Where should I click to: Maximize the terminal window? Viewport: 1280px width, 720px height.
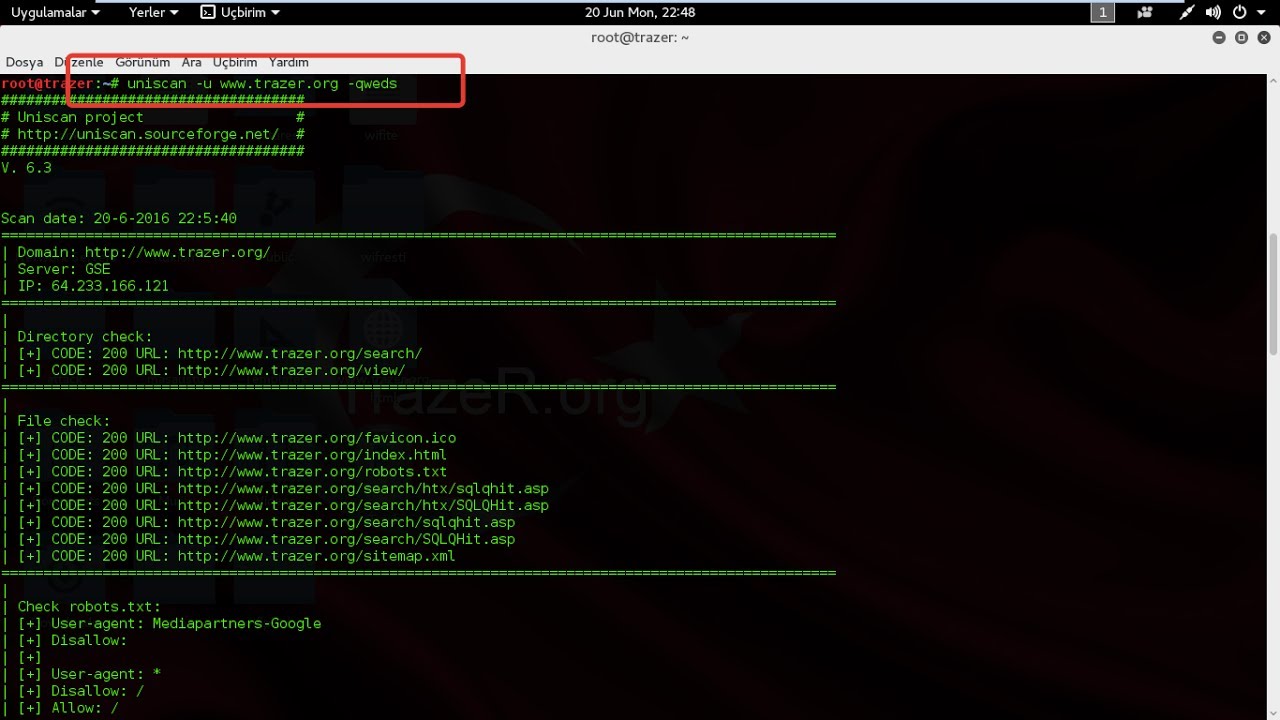click(1241, 38)
